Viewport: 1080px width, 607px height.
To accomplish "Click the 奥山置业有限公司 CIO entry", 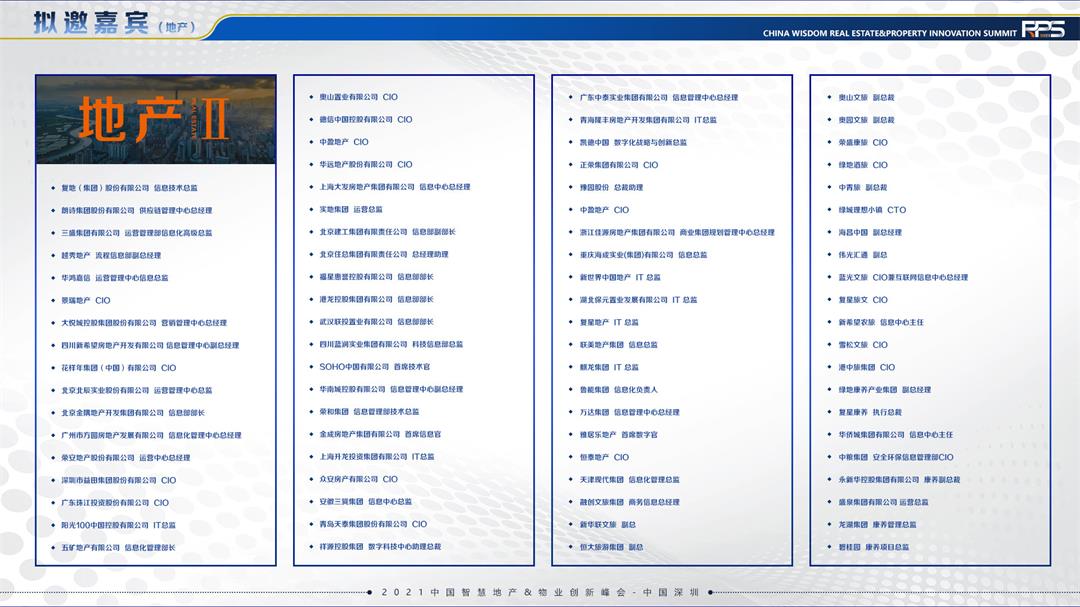I will [x=358, y=97].
